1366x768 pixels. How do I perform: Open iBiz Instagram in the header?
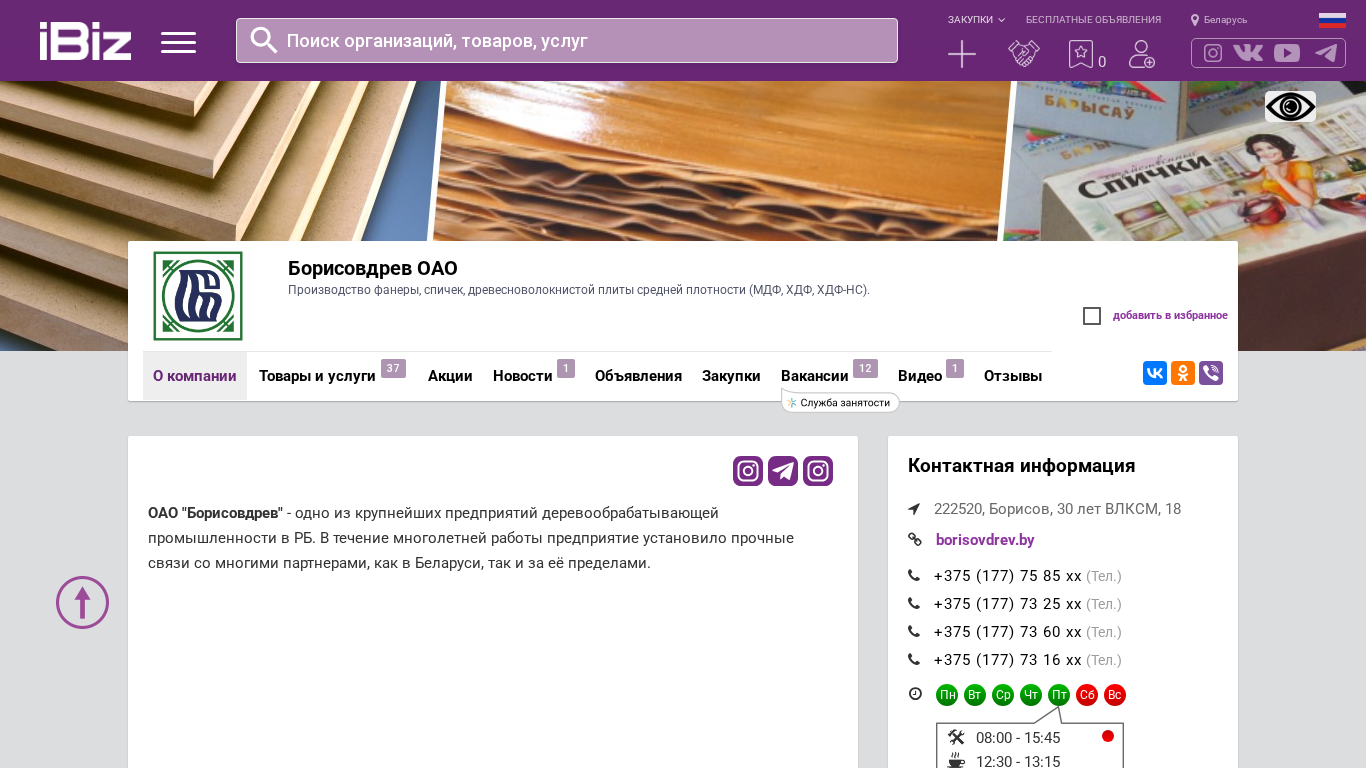point(1213,53)
